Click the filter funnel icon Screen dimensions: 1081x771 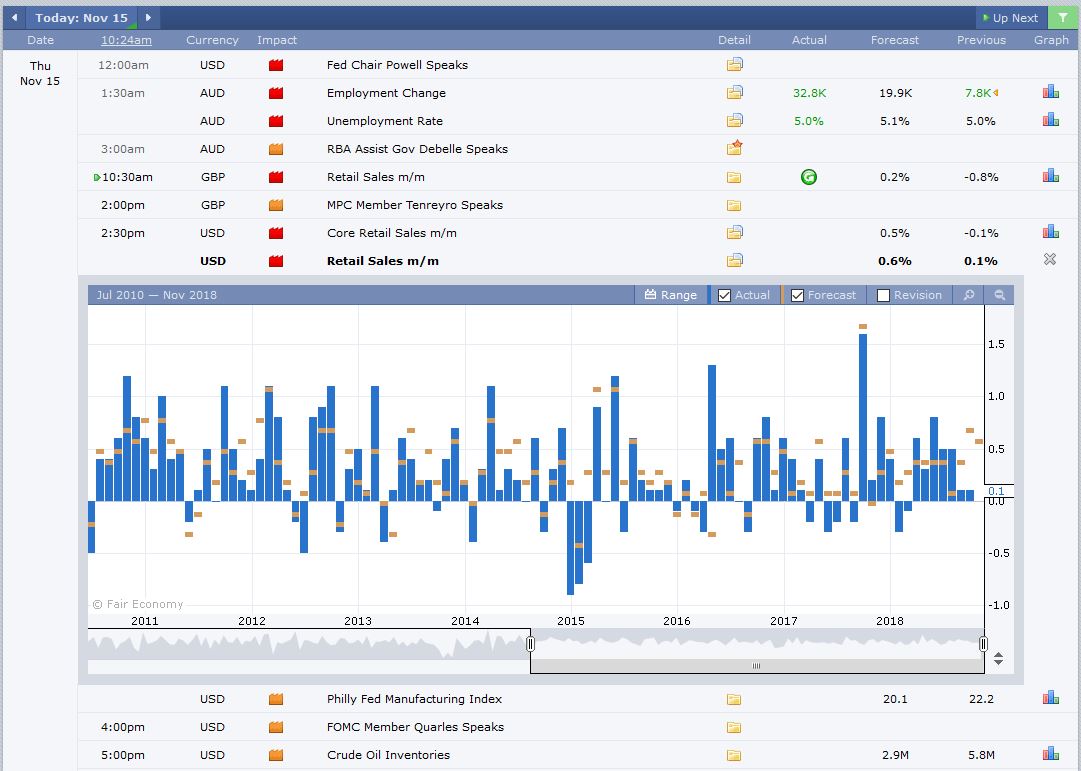click(x=1062, y=18)
